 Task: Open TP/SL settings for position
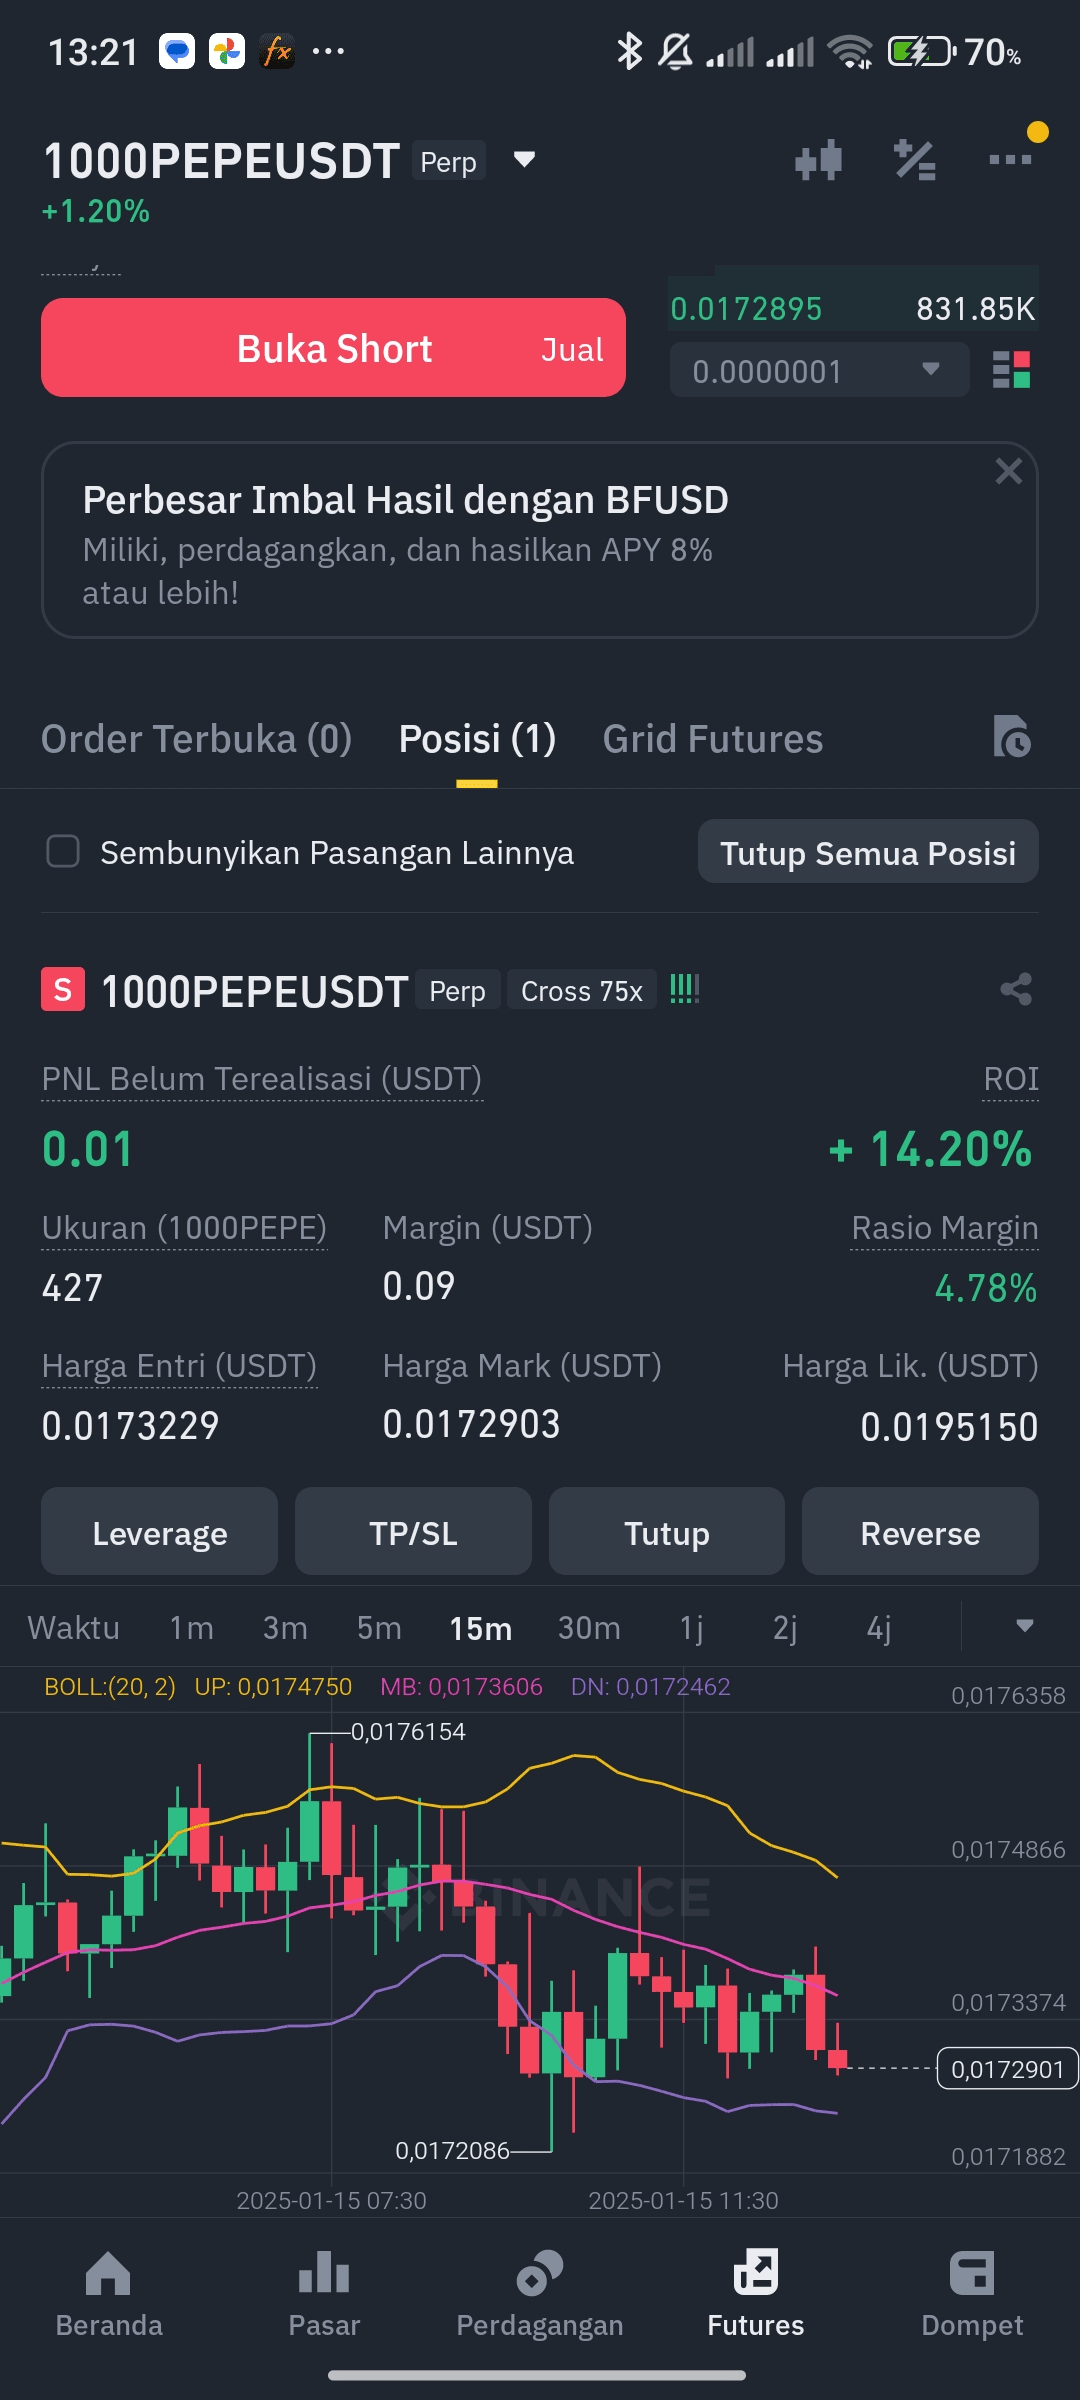click(413, 1532)
